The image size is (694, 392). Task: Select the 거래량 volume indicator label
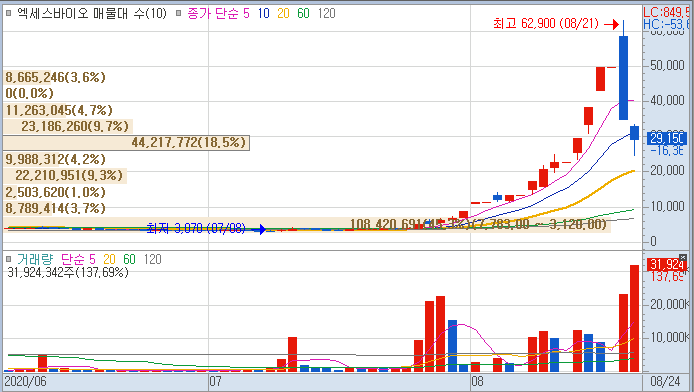35,259
